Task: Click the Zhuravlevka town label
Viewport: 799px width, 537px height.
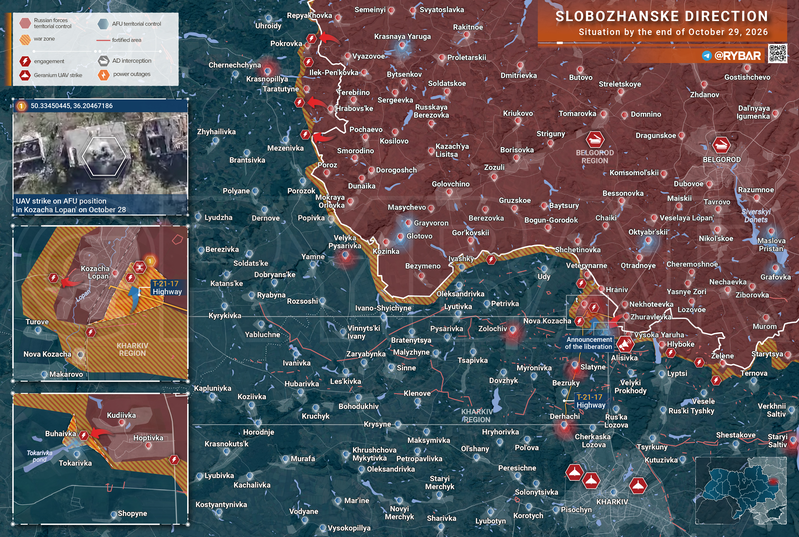Action: [x=651, y=316]
